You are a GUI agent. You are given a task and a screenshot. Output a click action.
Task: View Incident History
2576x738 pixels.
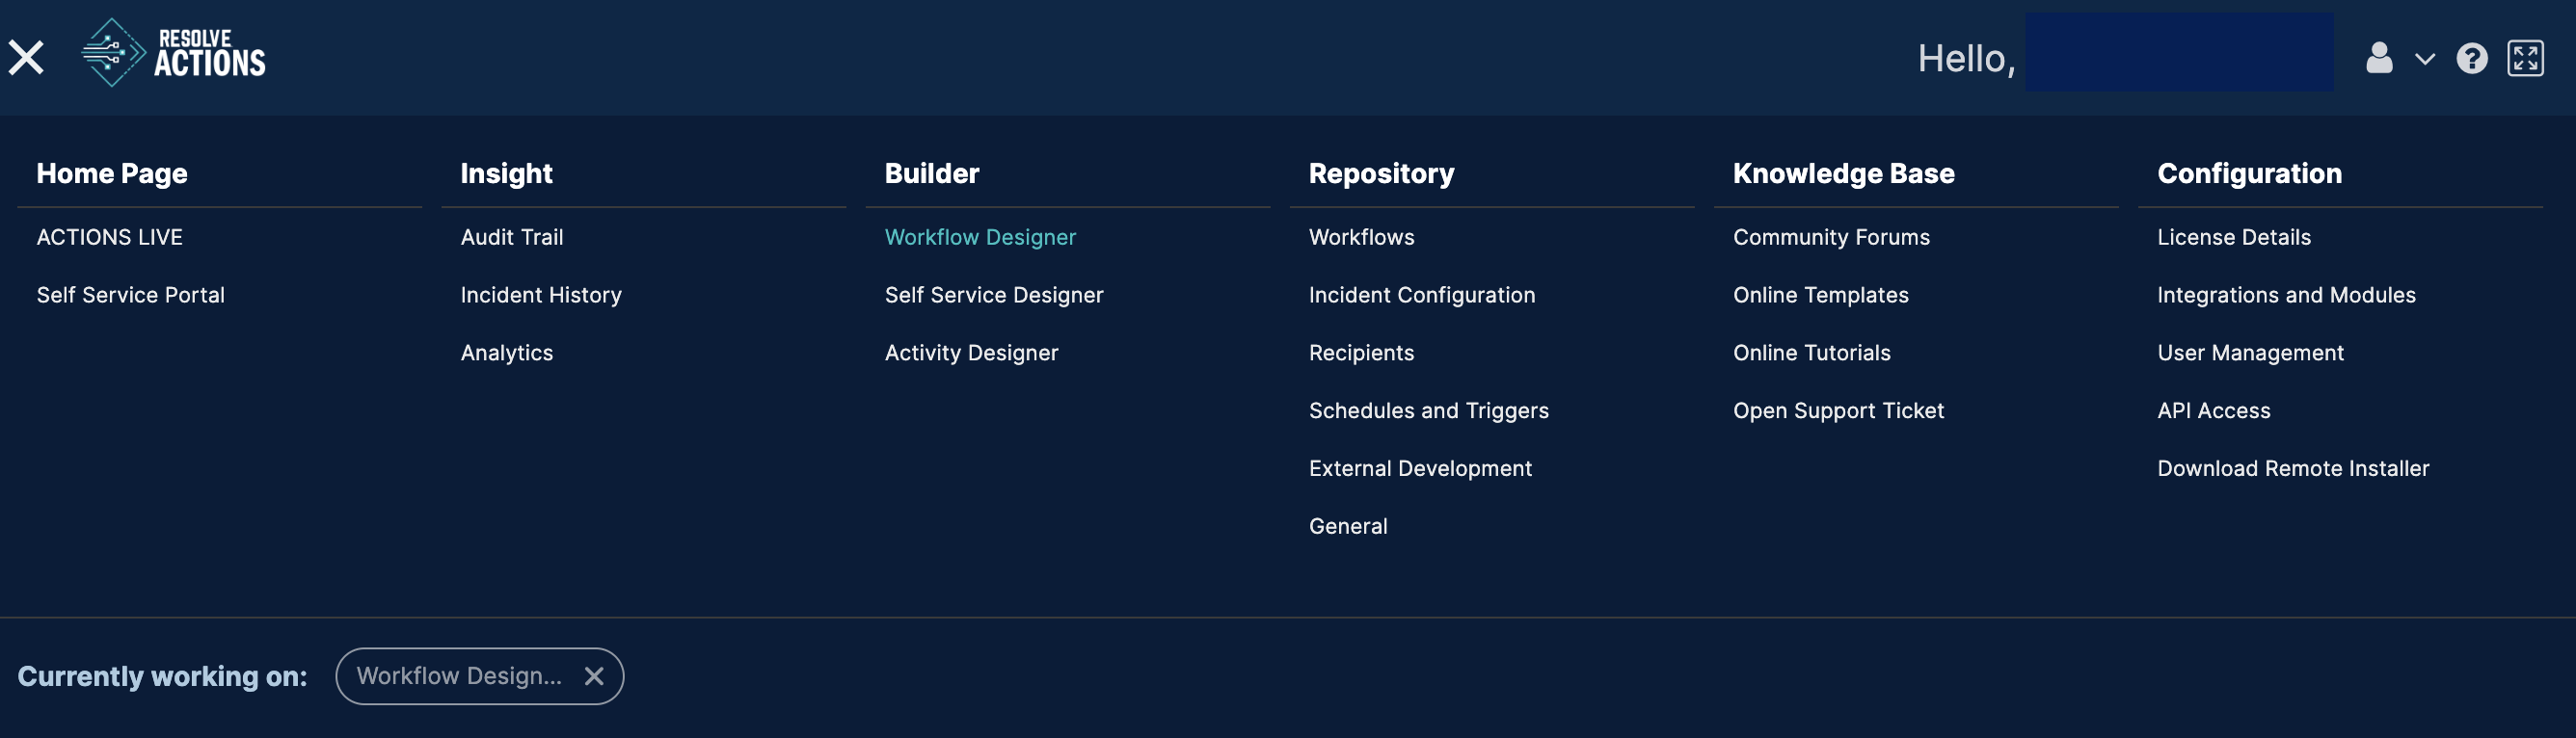pyautogui.click(x=541, y=295)
